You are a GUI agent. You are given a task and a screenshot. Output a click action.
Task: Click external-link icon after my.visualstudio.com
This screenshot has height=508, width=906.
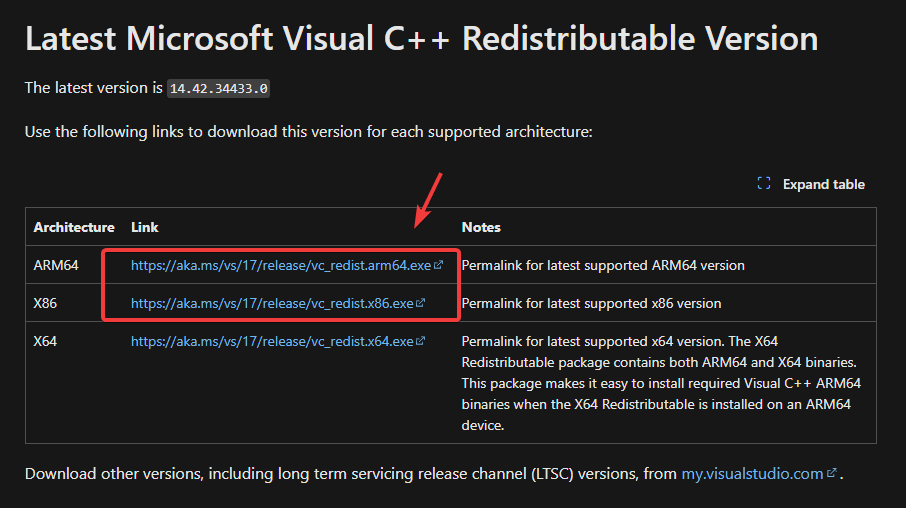(x=832, y=473)
